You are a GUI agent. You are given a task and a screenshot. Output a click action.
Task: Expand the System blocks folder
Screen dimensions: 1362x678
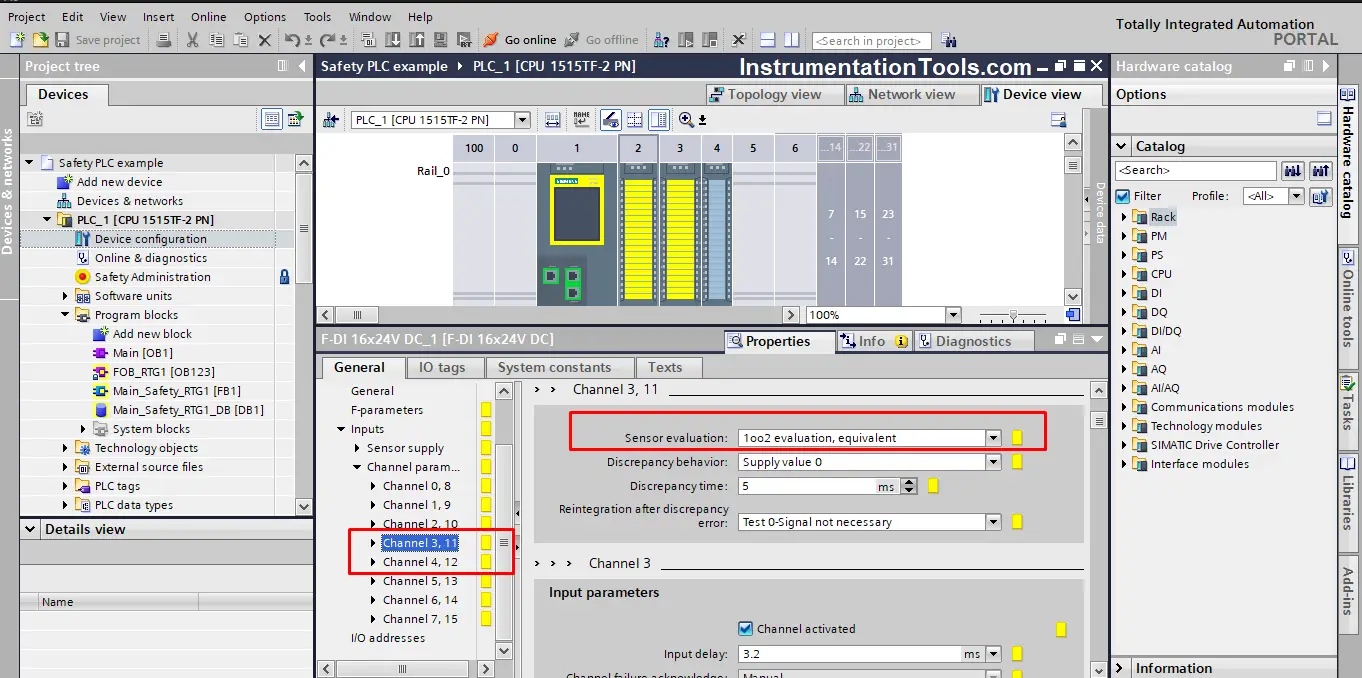[84, 429]
